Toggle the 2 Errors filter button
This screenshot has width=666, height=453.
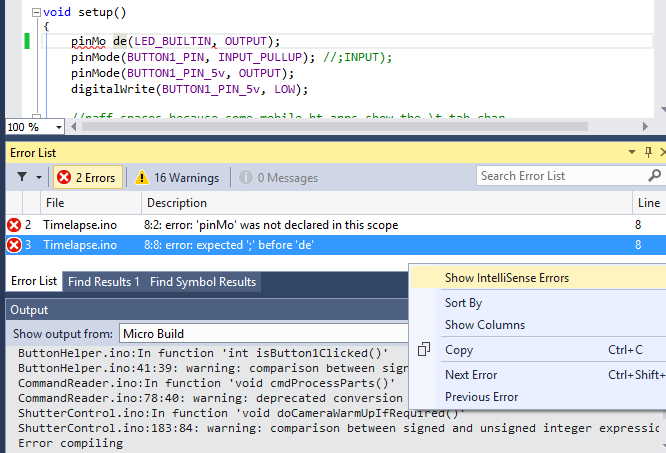point(87,177)
